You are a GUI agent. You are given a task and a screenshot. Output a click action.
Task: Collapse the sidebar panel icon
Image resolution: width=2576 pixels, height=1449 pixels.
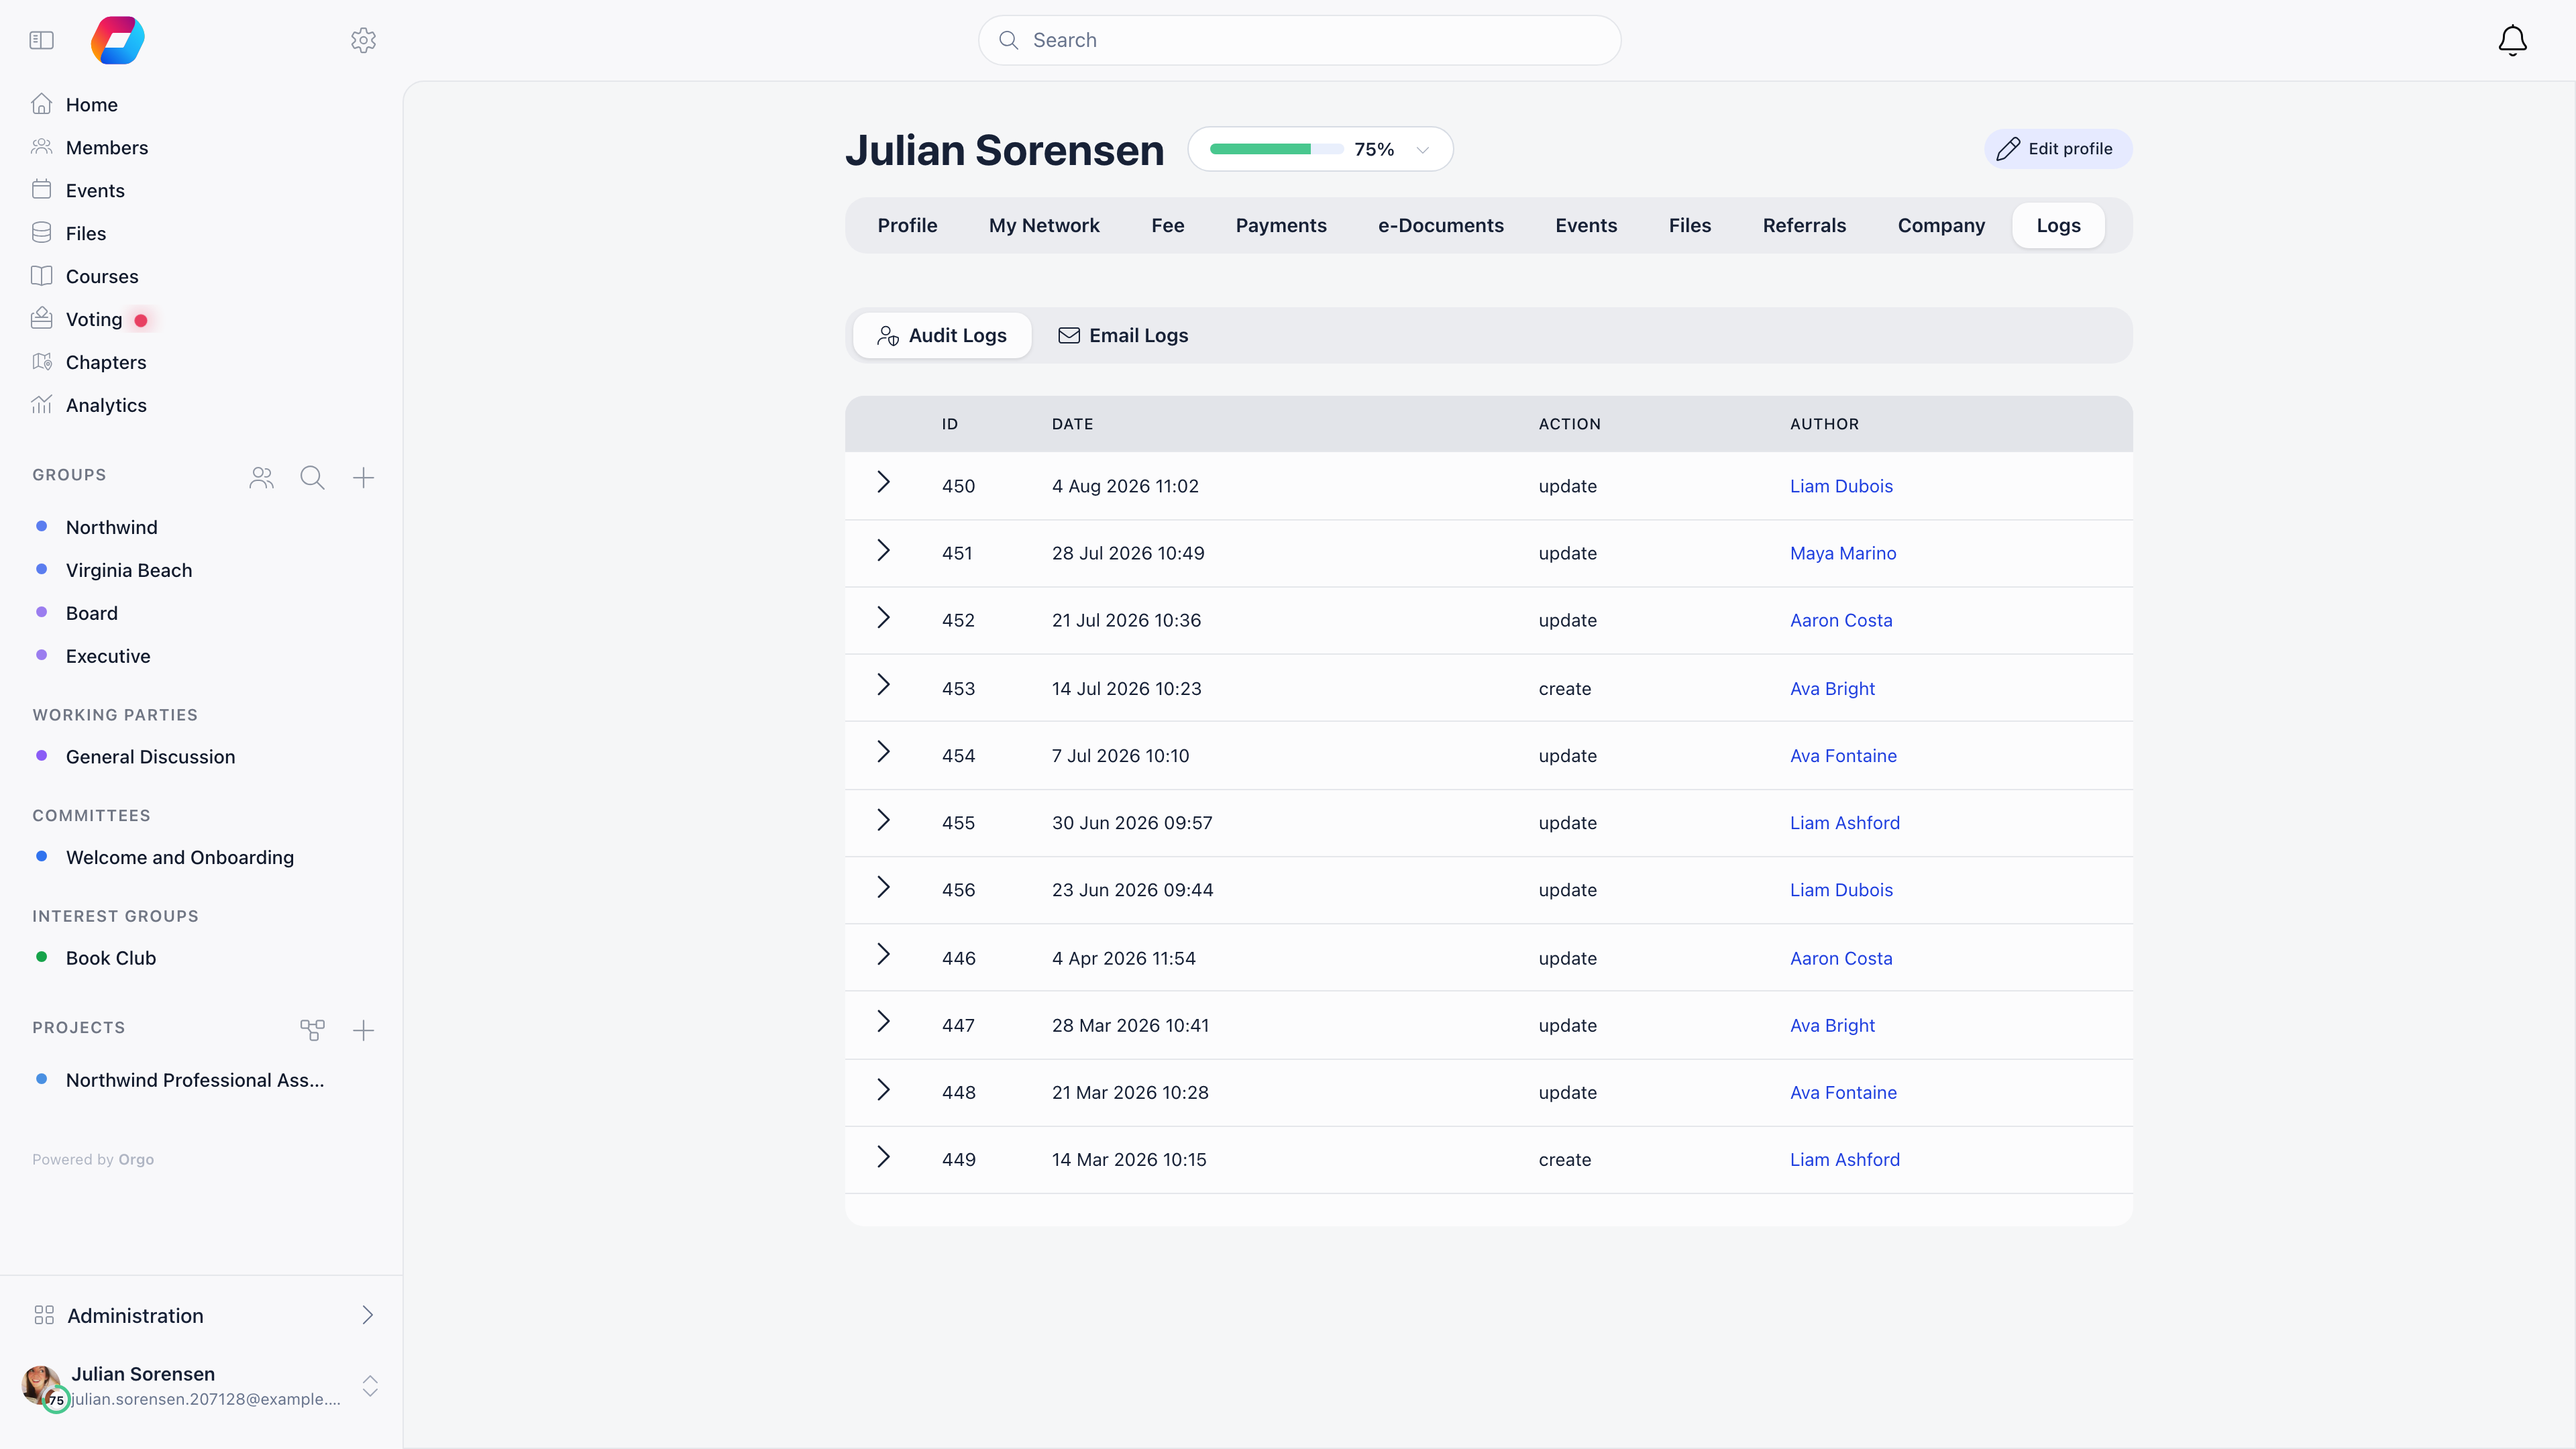click(41, 40)
